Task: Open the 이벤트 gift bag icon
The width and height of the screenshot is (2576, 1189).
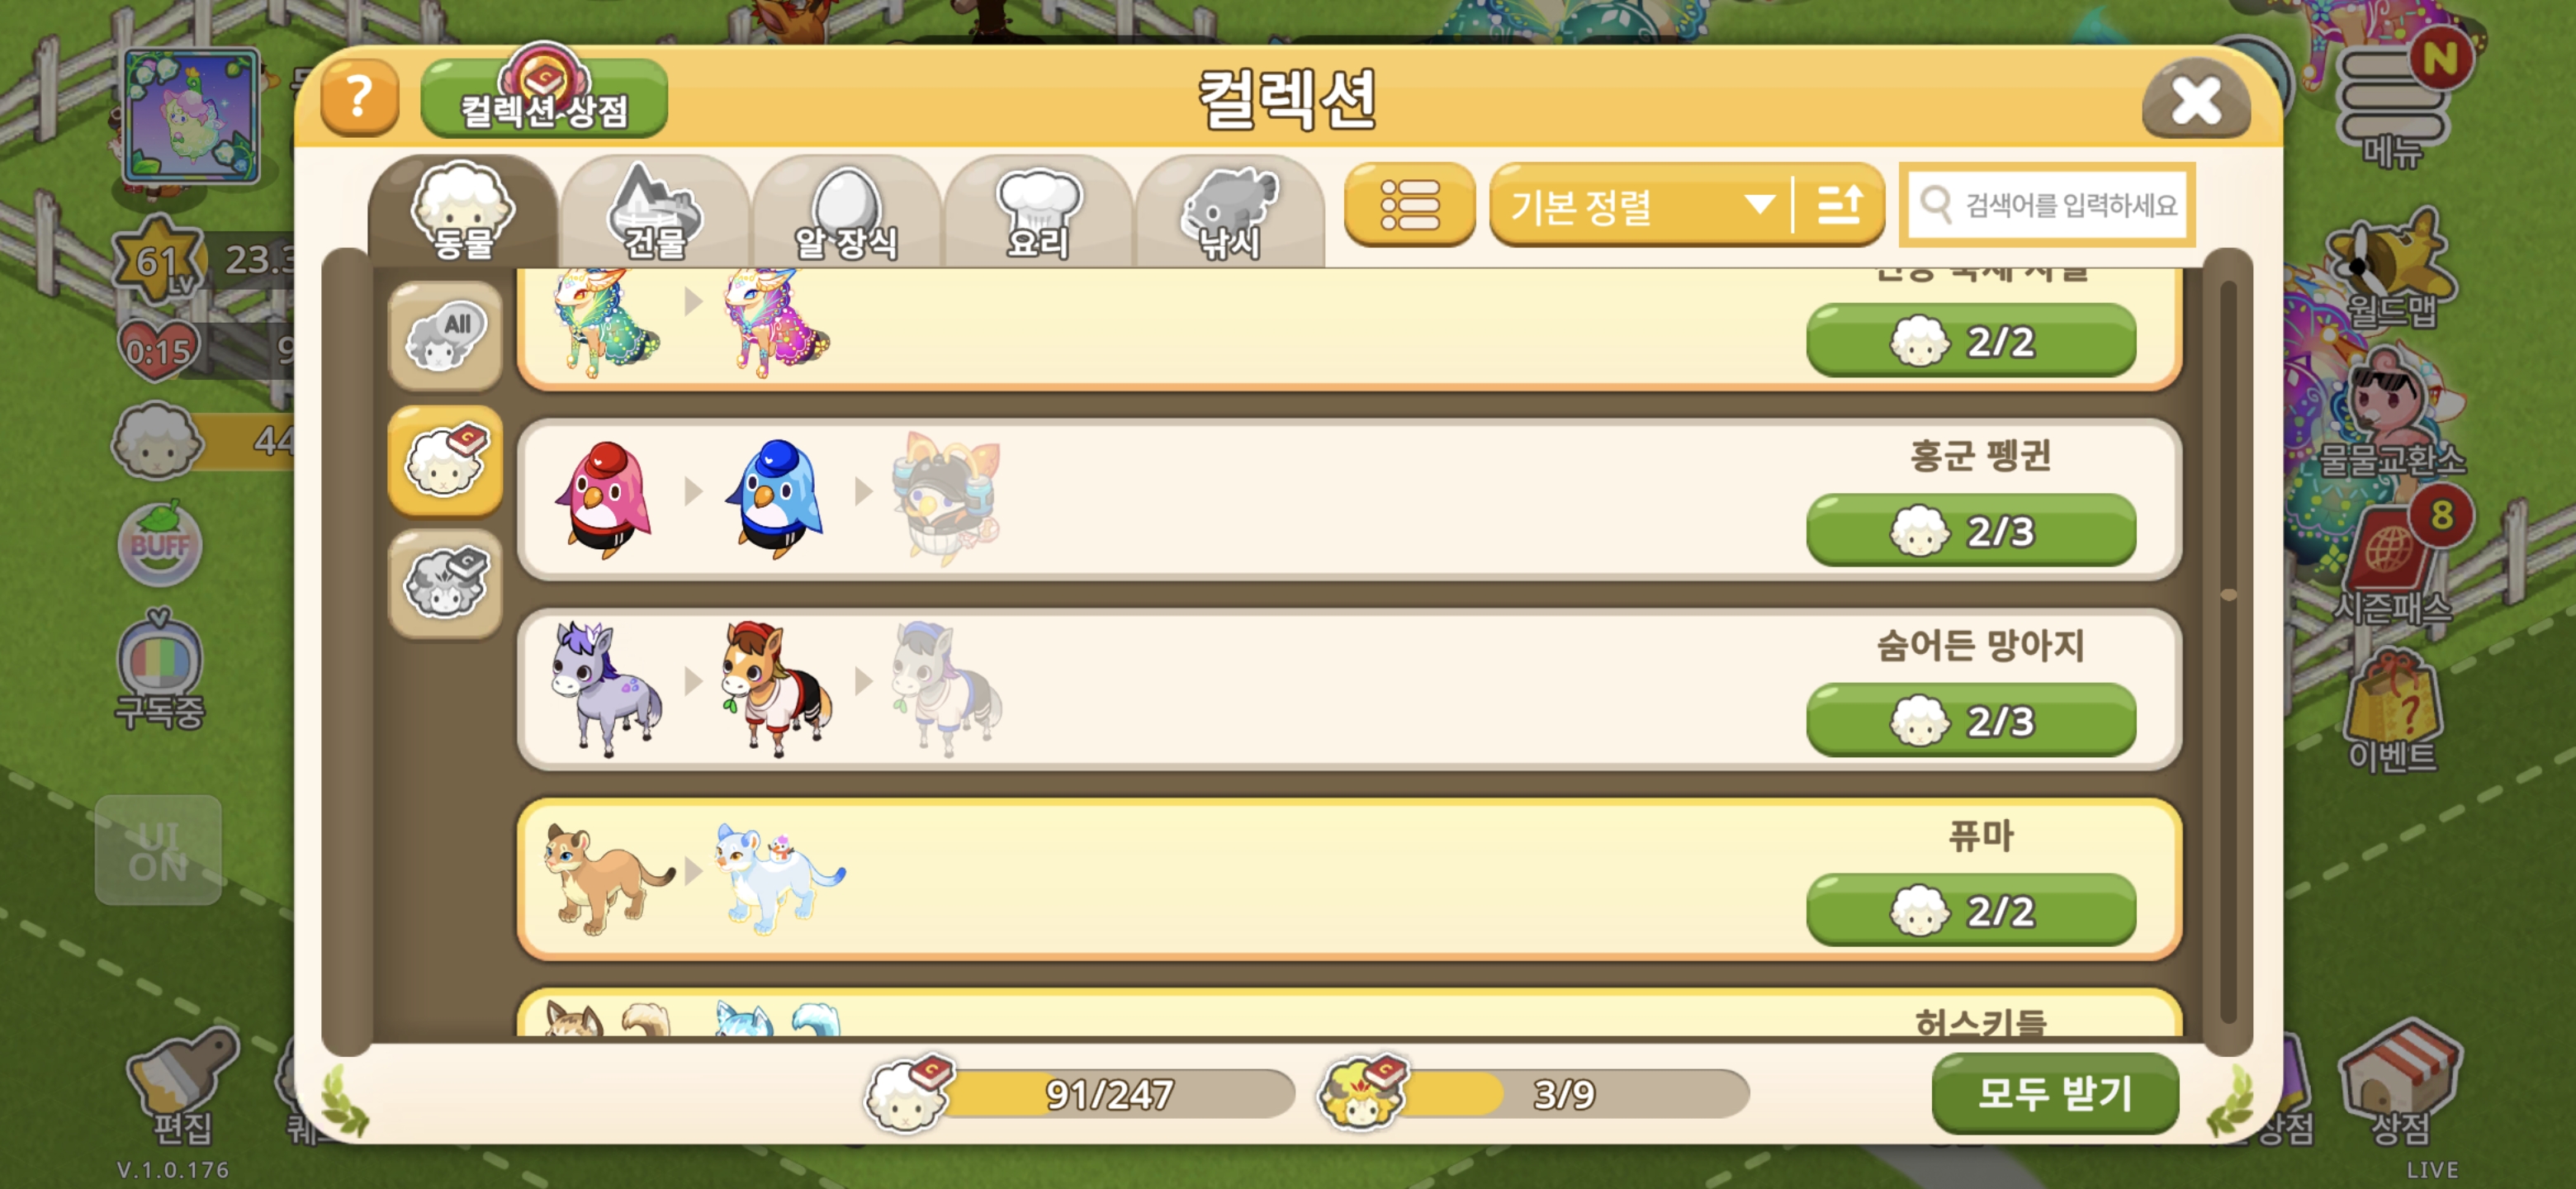Action: tap(2391, 713)
